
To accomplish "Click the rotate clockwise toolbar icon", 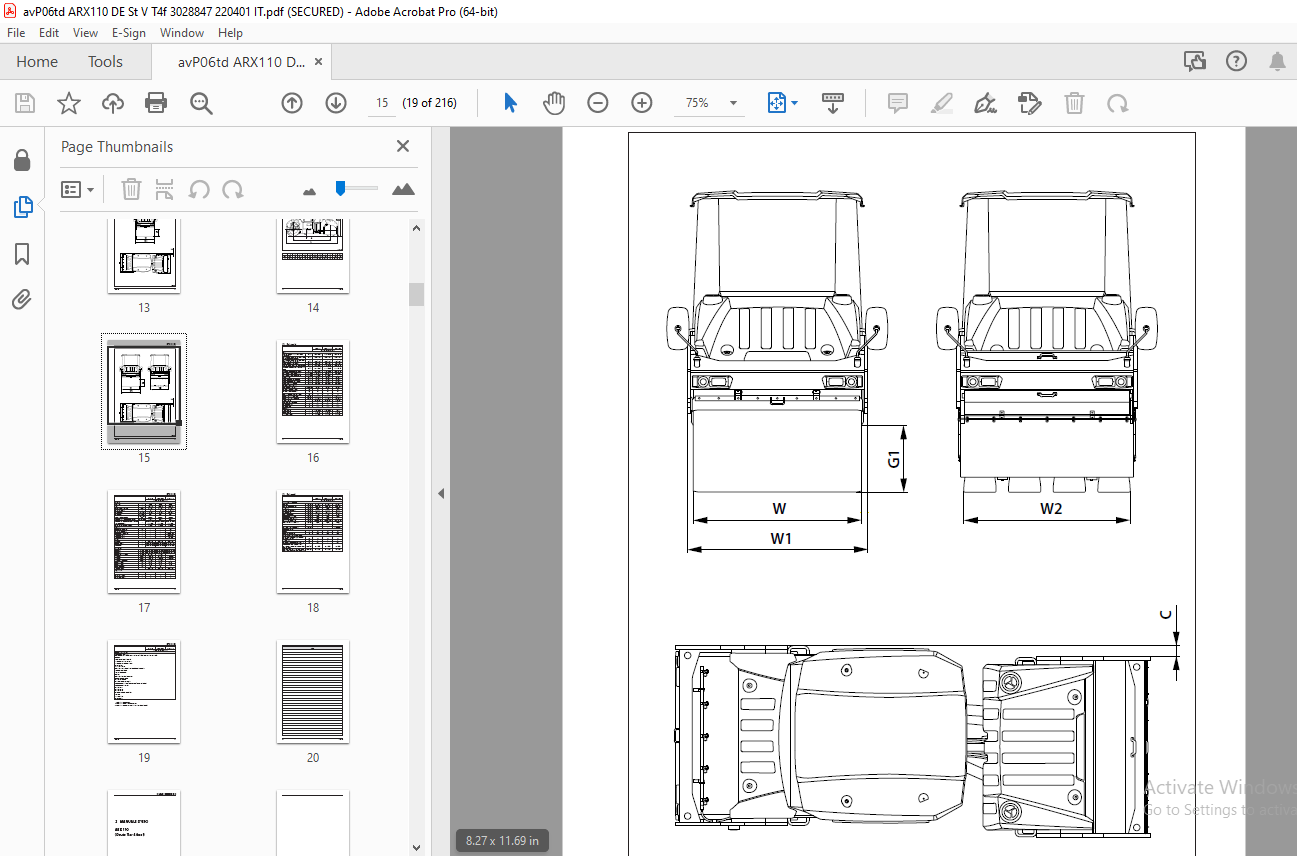I will [1118, 103].
